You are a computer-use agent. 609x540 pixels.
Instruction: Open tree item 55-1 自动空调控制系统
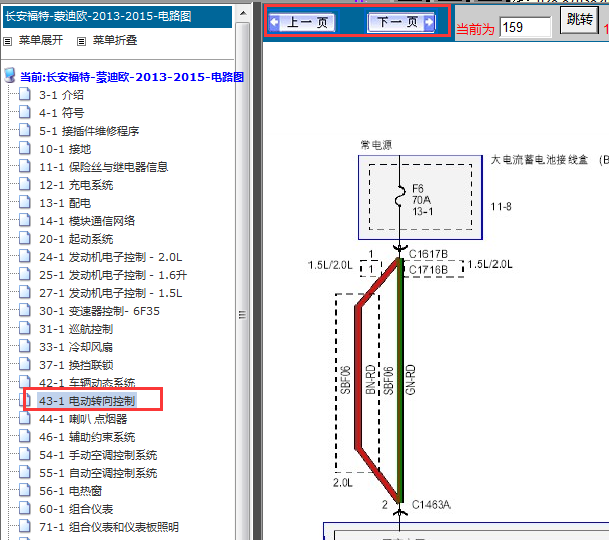pos(98,473)
